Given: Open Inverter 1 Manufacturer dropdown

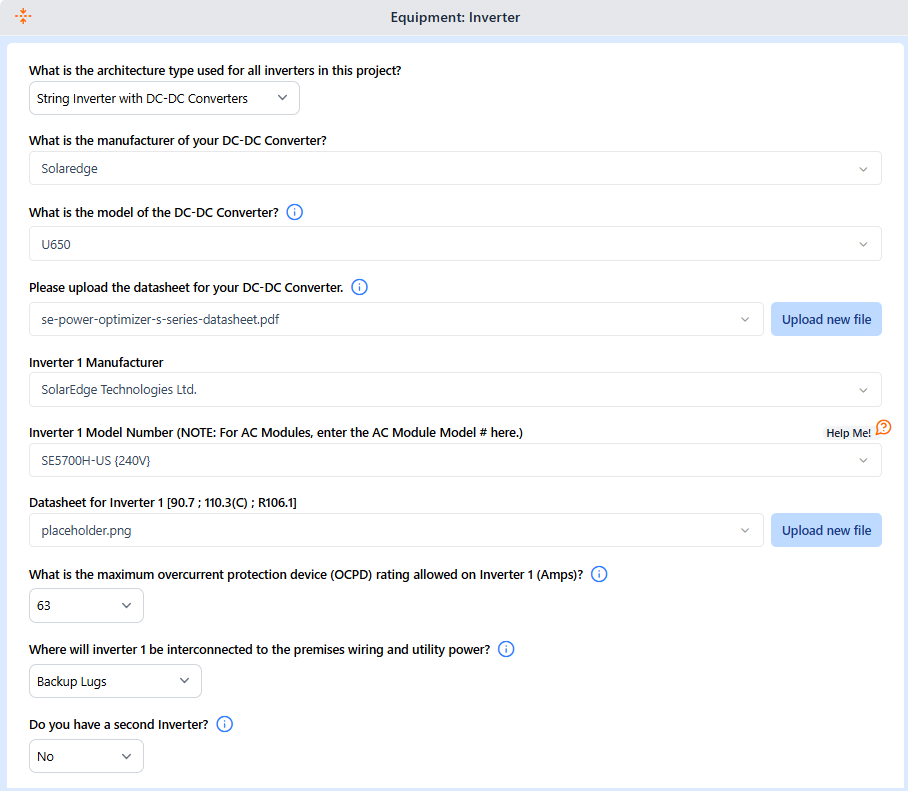Looking at the screenshot, I should pos(455,390).
